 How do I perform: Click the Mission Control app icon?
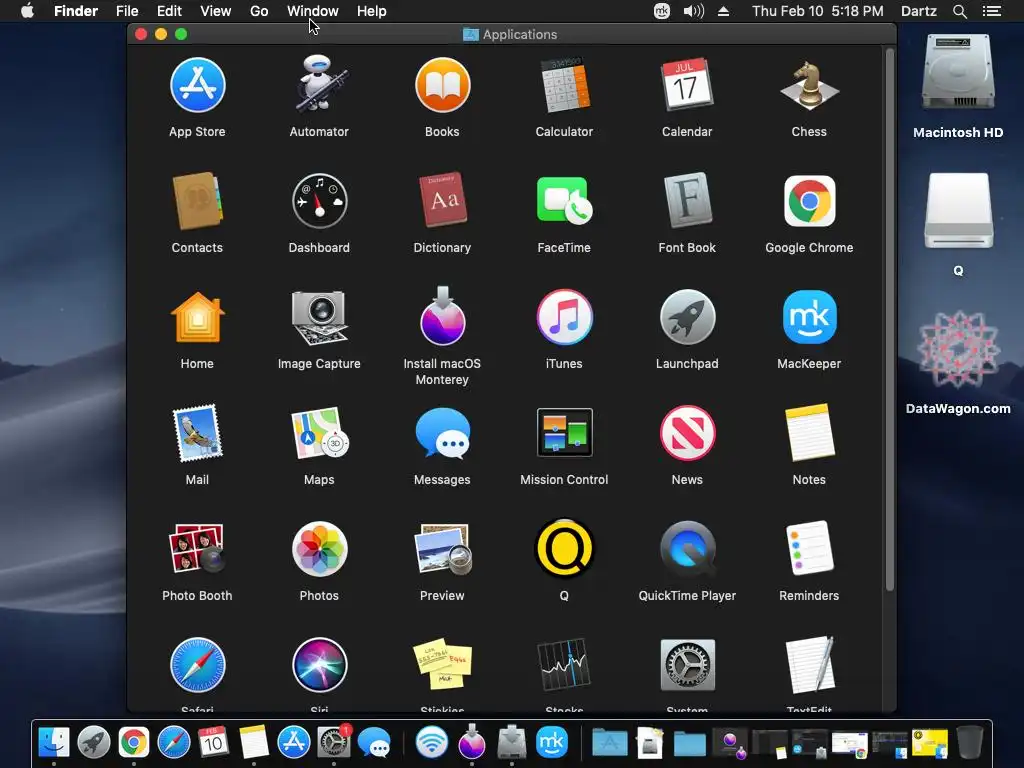tap(564, 432)
